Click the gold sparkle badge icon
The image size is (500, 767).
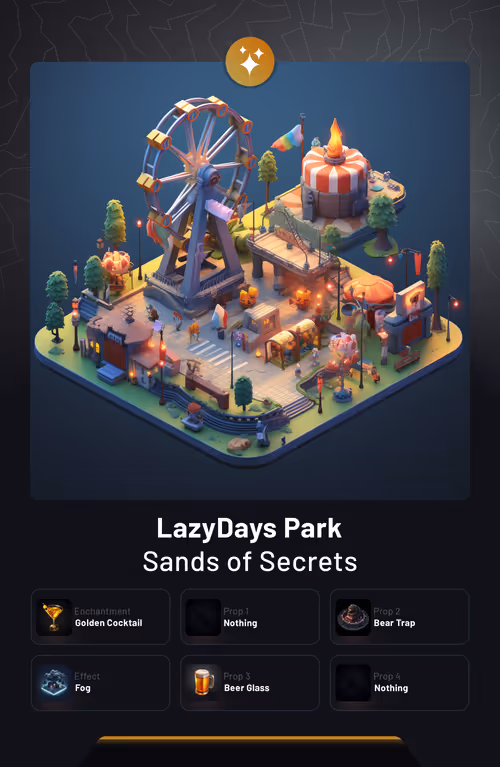(250, 62)
